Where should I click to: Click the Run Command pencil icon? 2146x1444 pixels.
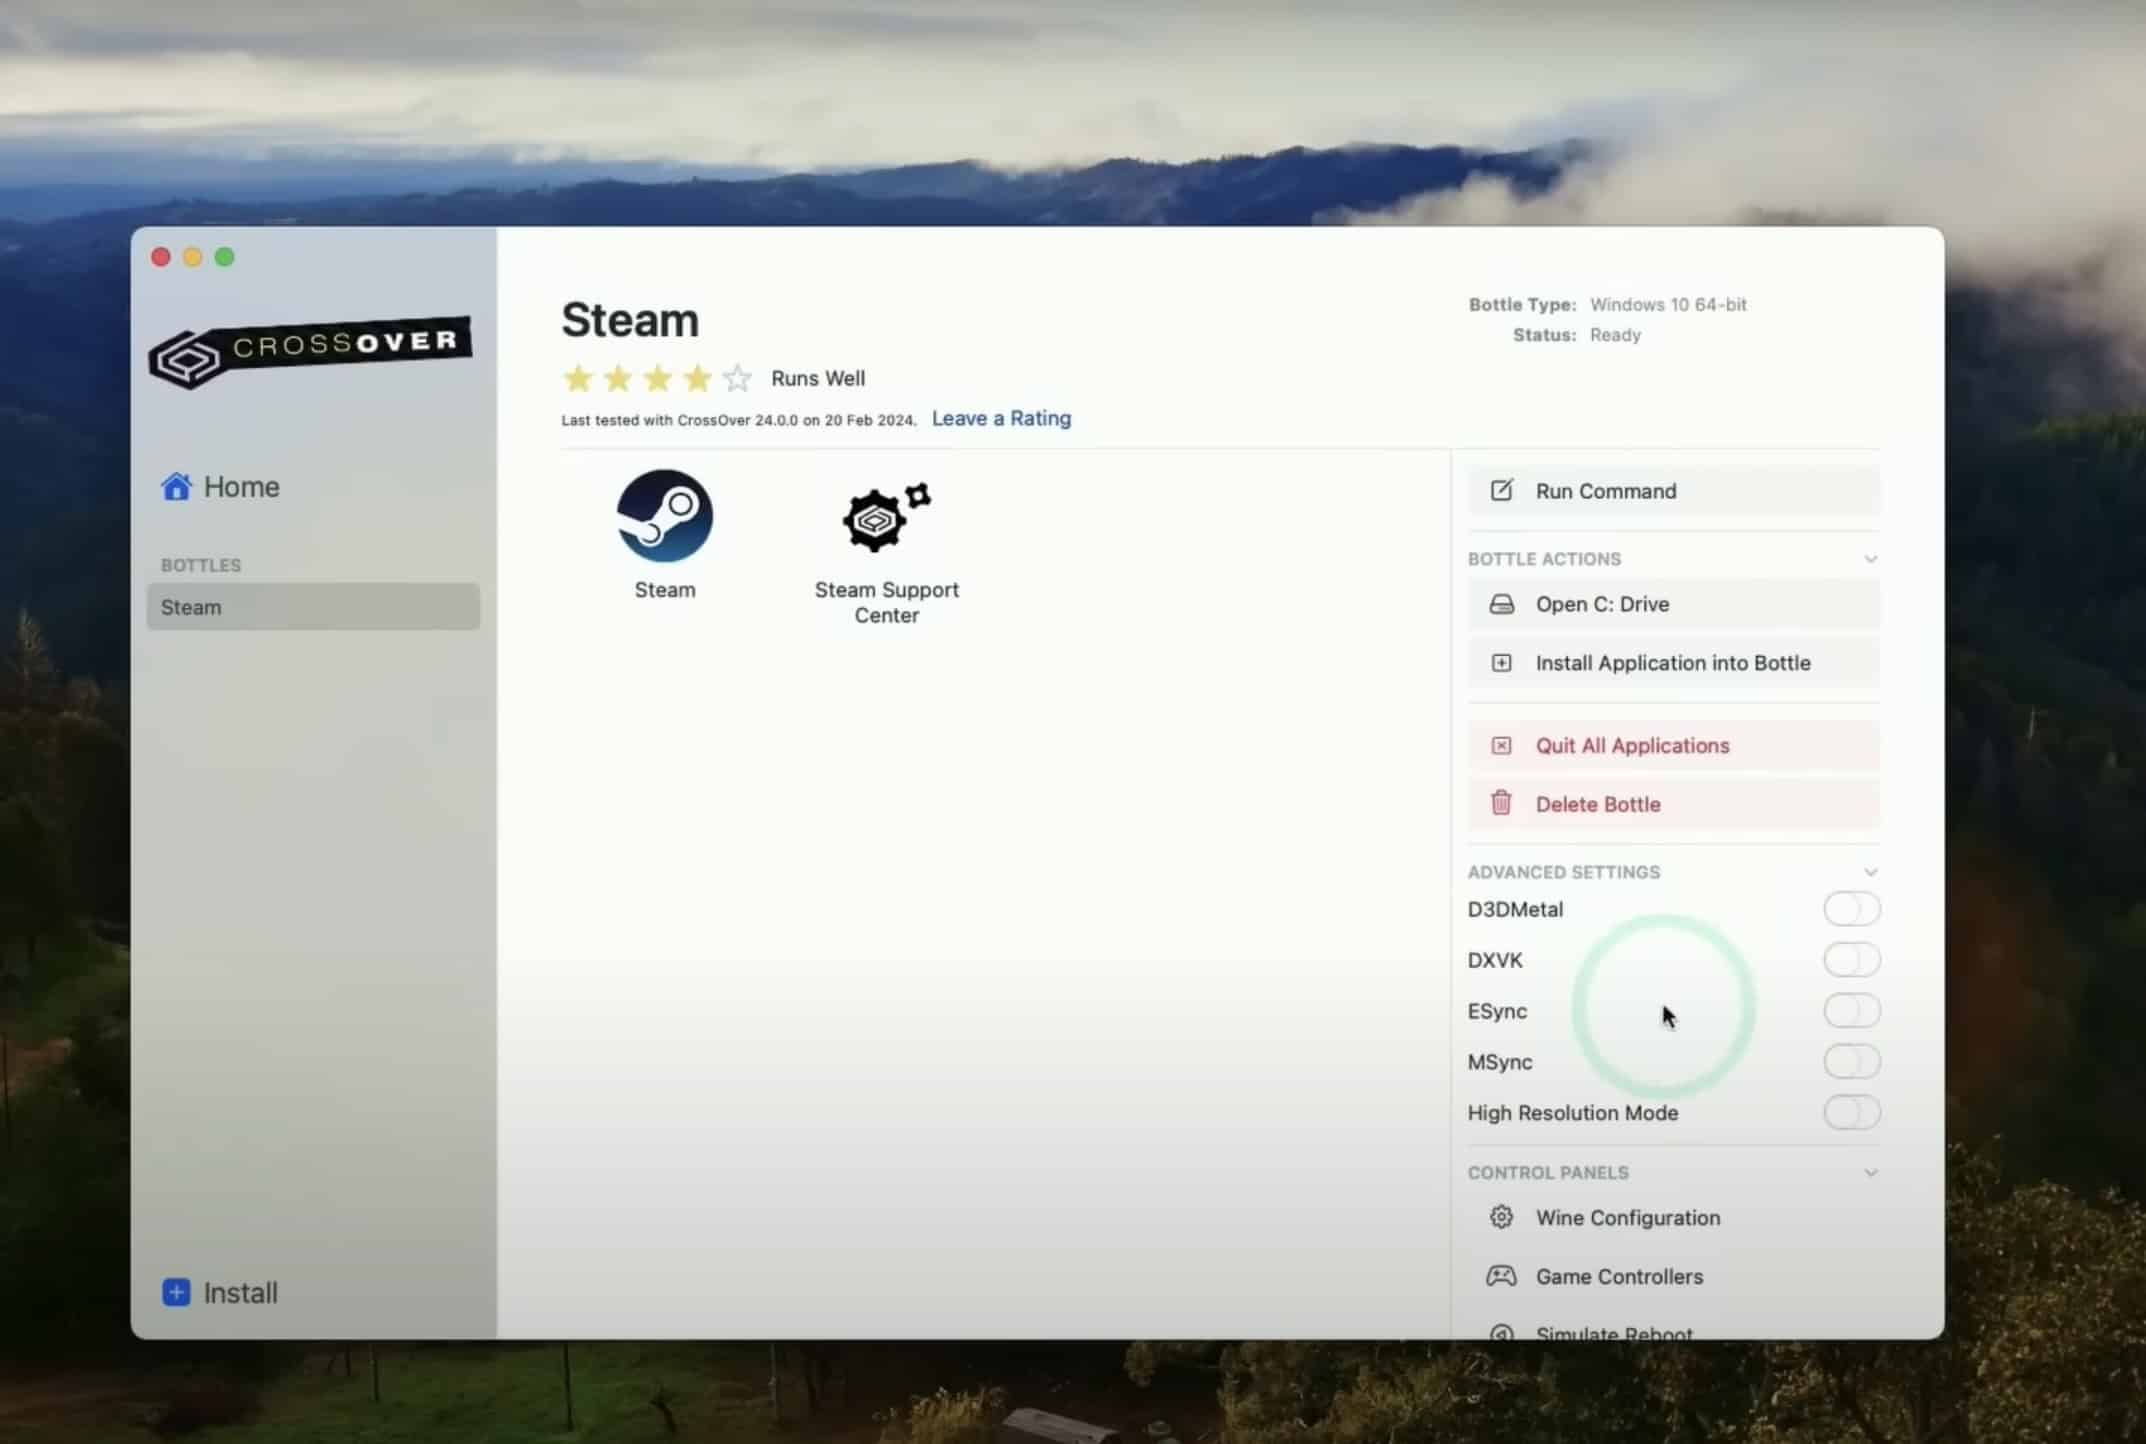click(1501, 490)
